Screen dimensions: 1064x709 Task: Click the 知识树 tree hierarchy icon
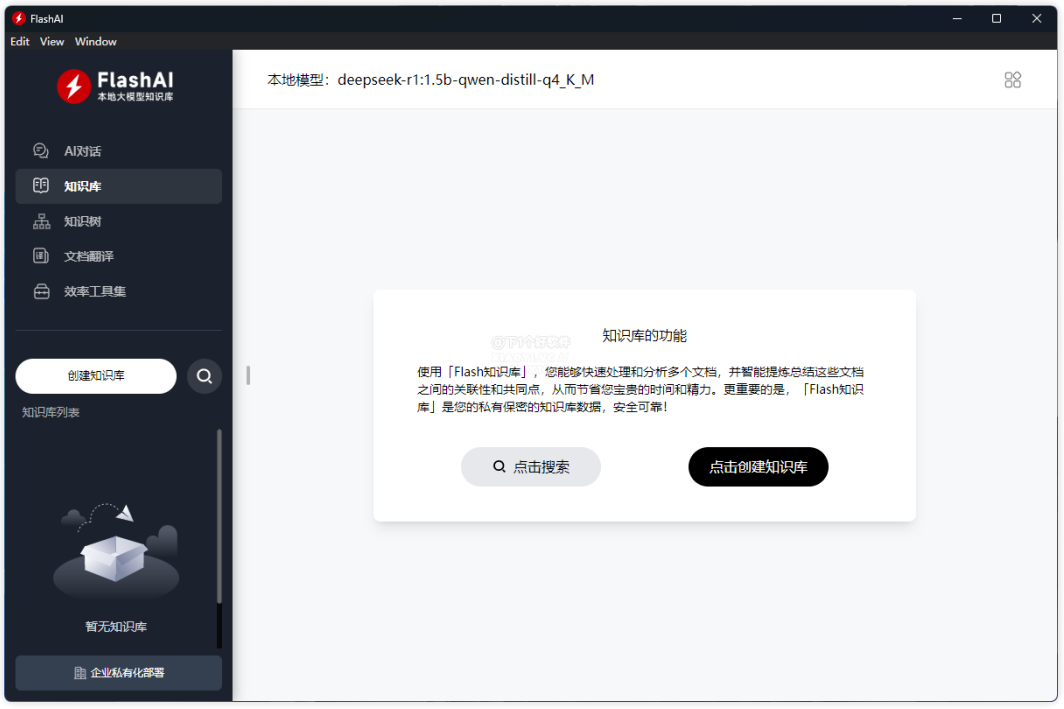41,221
